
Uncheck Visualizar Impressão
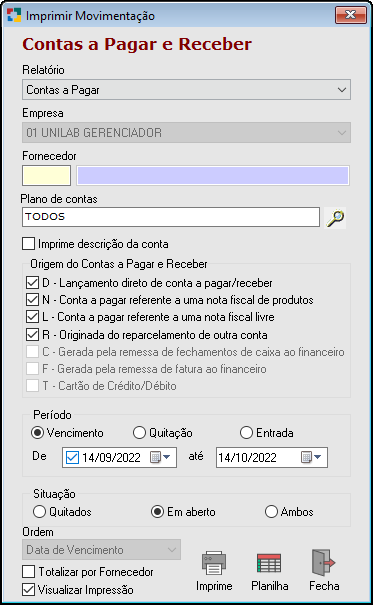(x=29, y=590)
